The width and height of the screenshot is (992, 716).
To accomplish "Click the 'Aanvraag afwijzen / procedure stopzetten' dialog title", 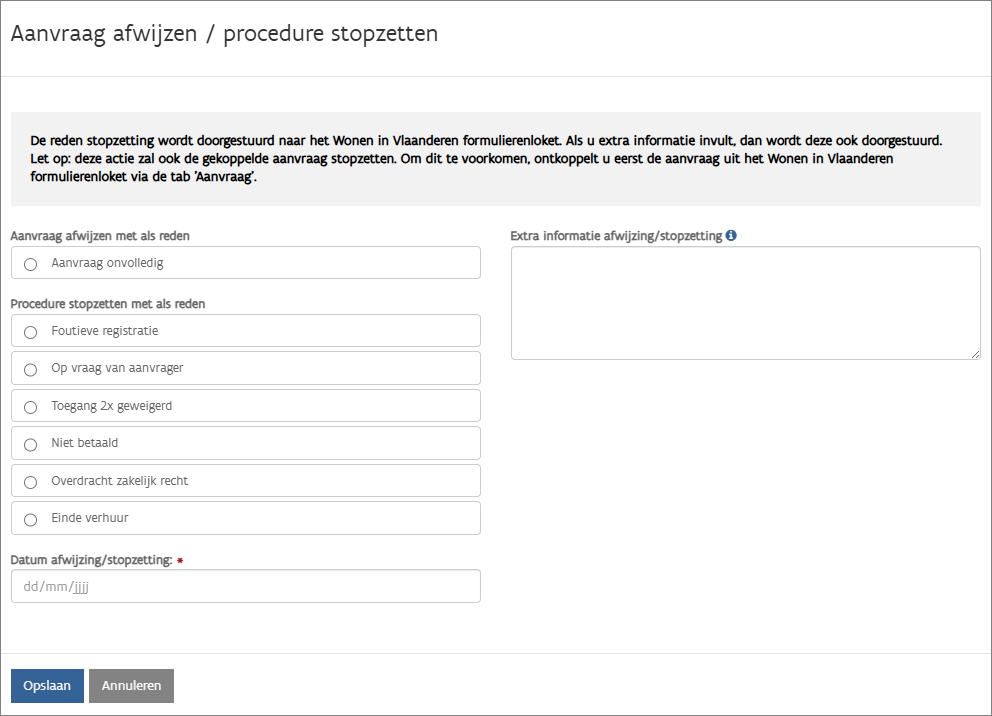I will pyautogui.click(x=224, y=34).
